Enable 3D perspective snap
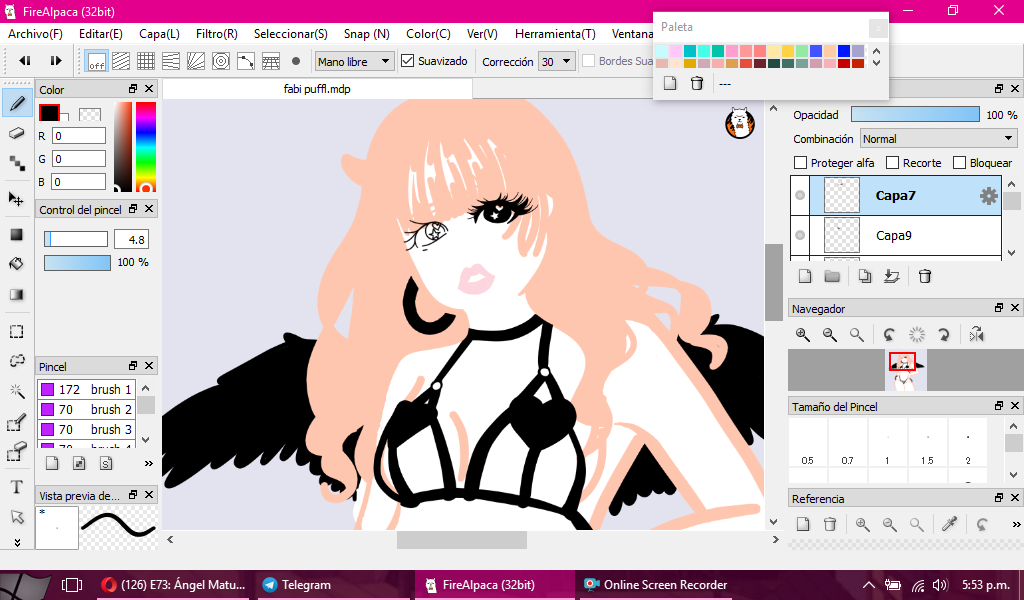The image size is (1024, 600). (x=271, y=61)
